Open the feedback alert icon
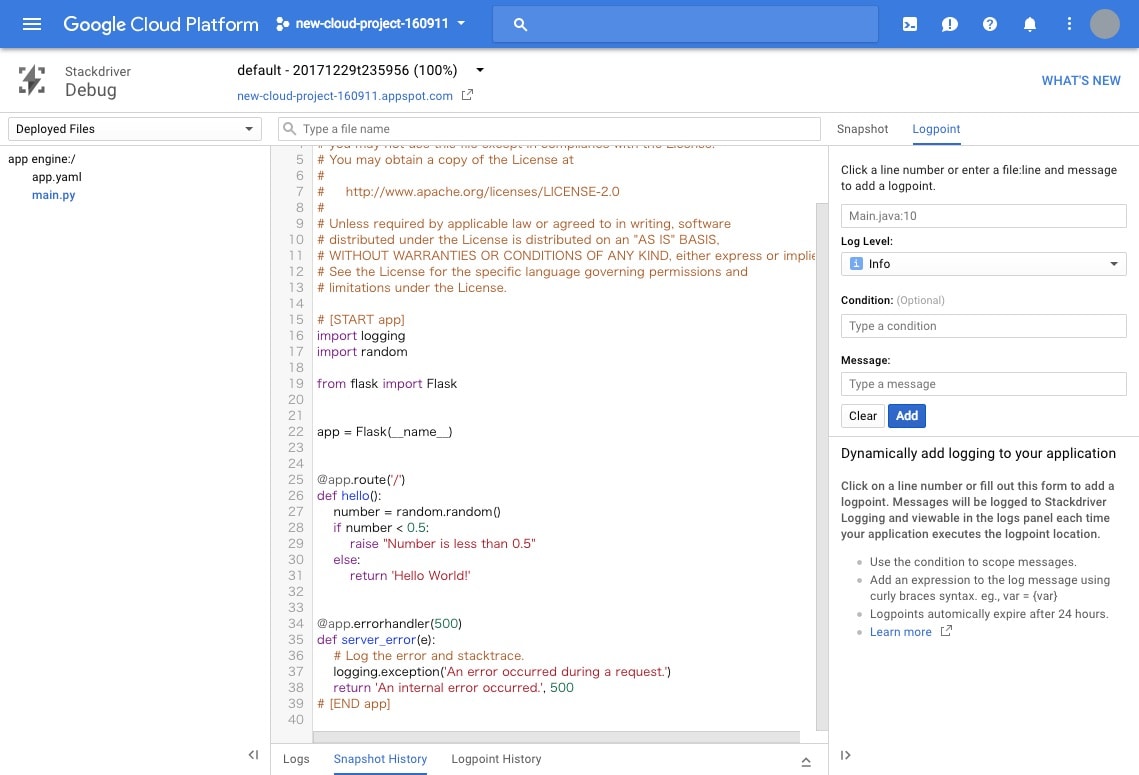Screen dimensions: 1139x775 coord(949,24)
